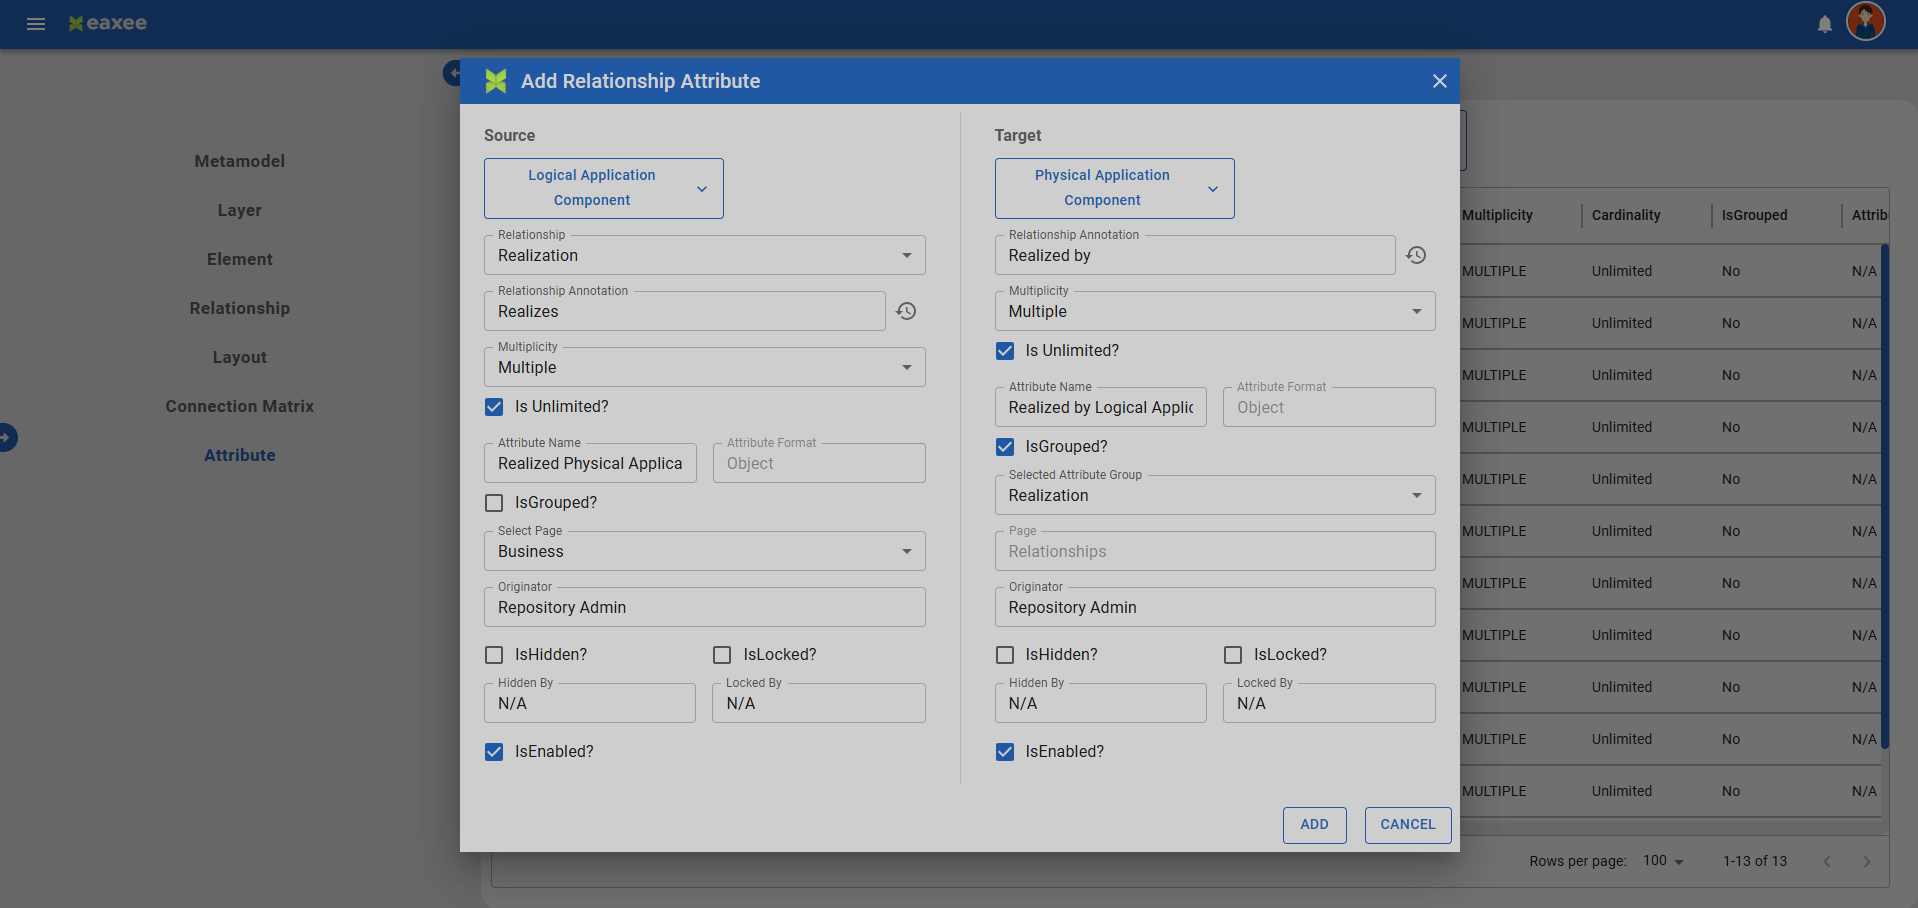This screenshot has height=908, width=1918.
Task: Open Metamodel in sidebar
Action: 240,161
